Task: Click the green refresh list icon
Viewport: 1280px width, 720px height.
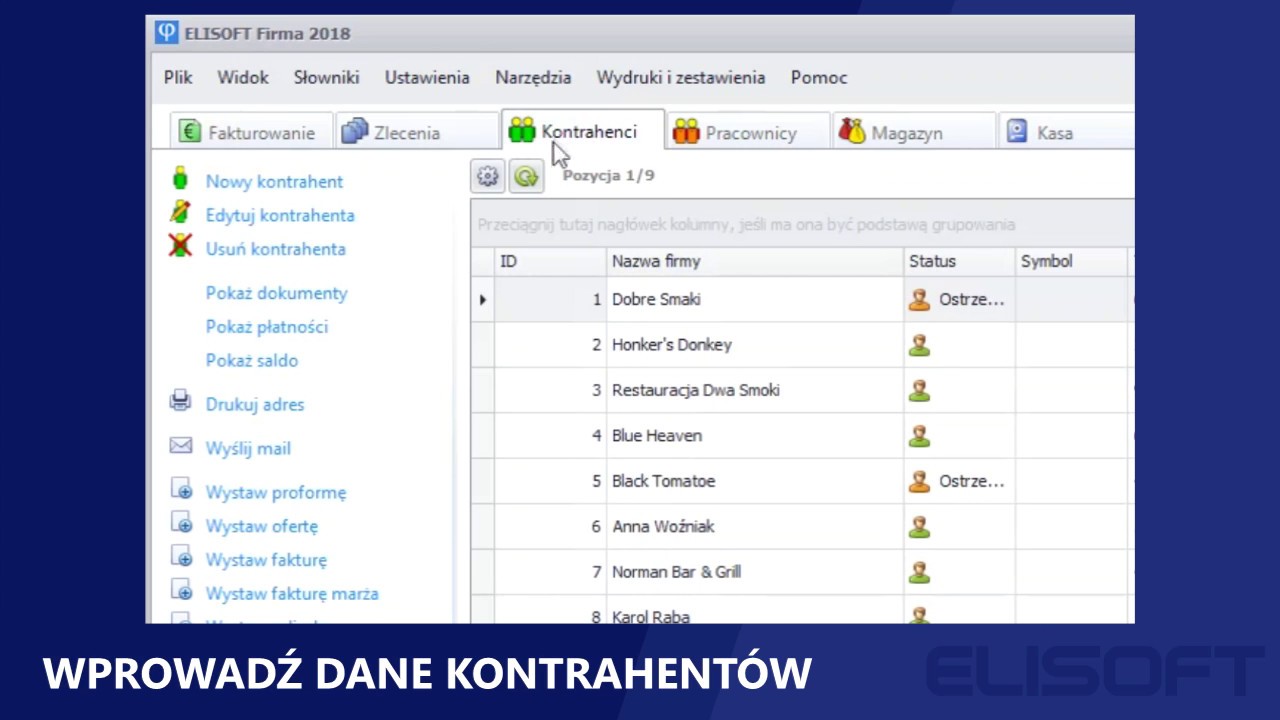Action: pos(526,177)
